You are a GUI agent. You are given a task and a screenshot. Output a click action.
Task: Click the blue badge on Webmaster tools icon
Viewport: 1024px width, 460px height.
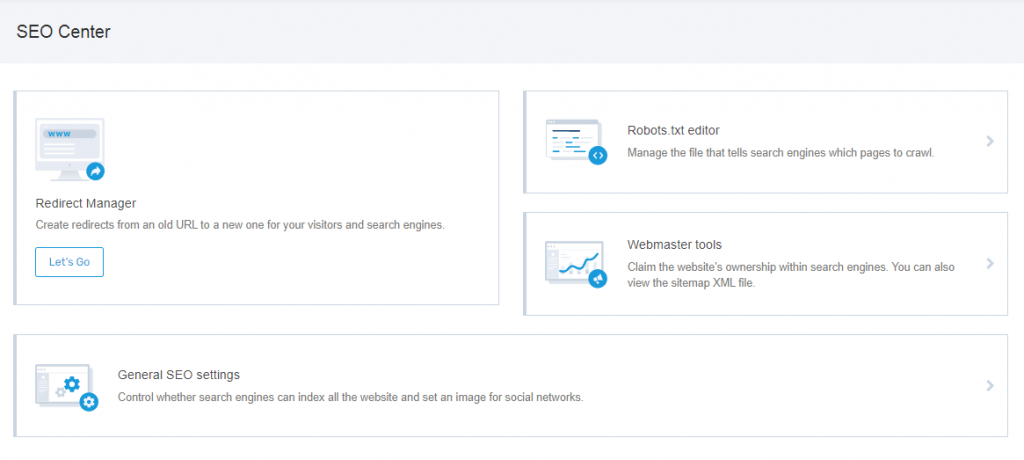click(x=598, y=279)
